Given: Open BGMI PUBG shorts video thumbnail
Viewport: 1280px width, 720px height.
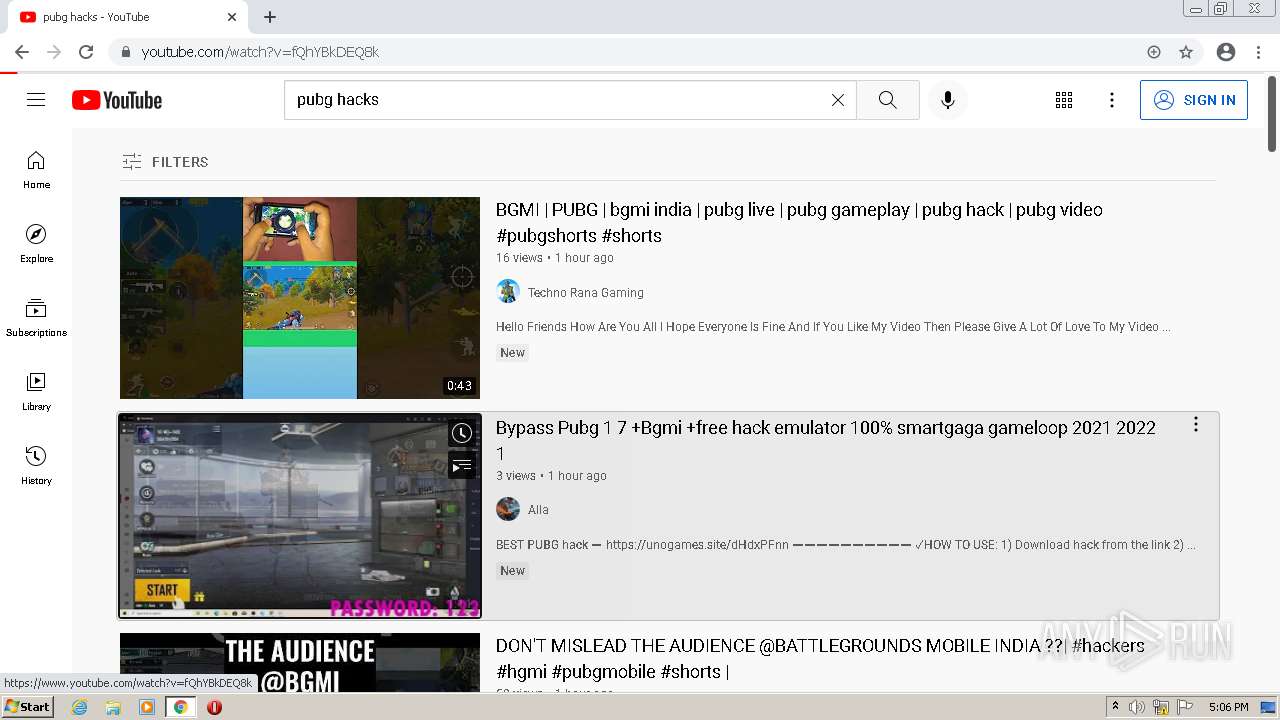Looking at the screenshot, I should (300, 298).
